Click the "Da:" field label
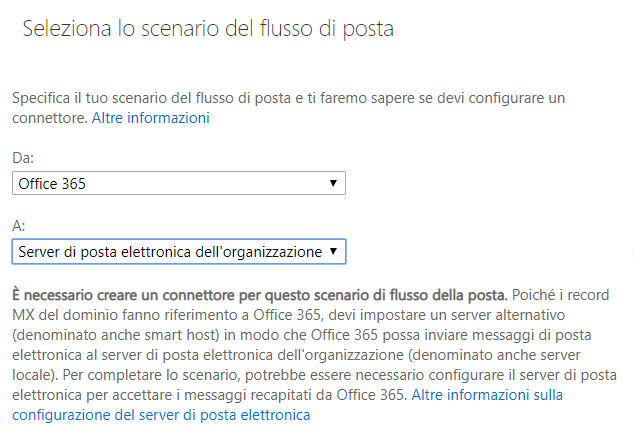Image resolution: width=634 pixels, height=441 pixels. coord(23,158)
